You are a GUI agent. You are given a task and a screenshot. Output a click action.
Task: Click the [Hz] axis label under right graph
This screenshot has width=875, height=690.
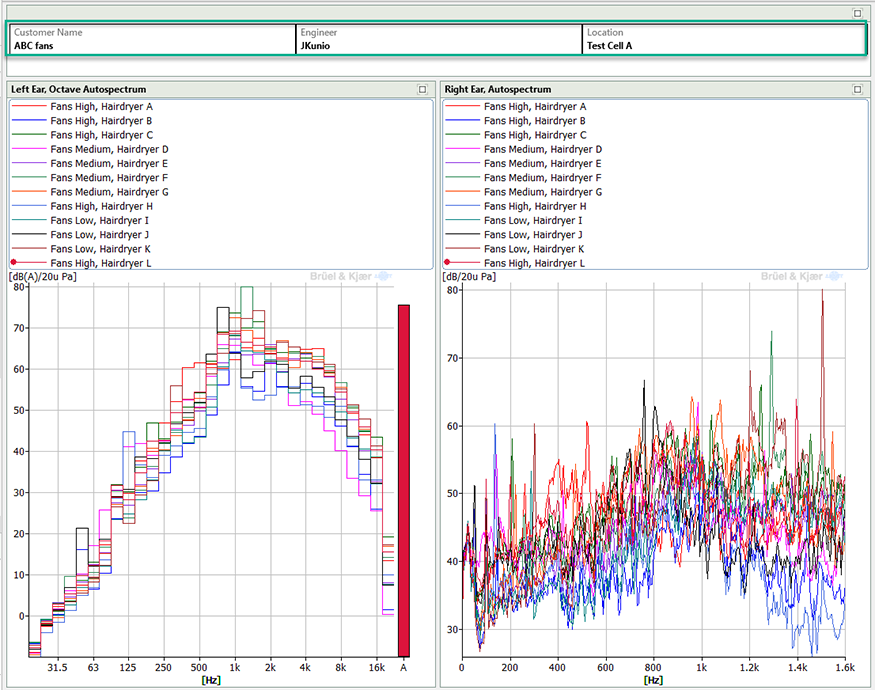653,680
